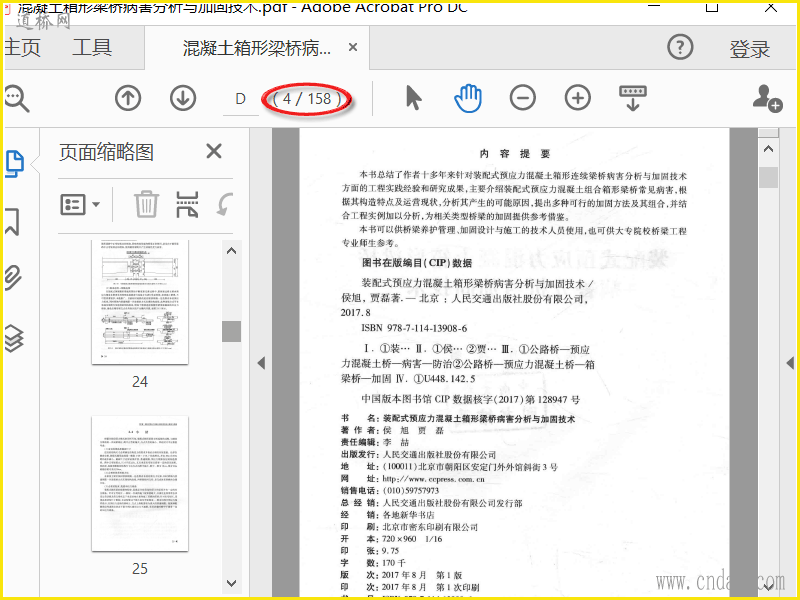Collapse the left navigation pane arrow
This screenshot has width=800, height=600.
[261, 363]
